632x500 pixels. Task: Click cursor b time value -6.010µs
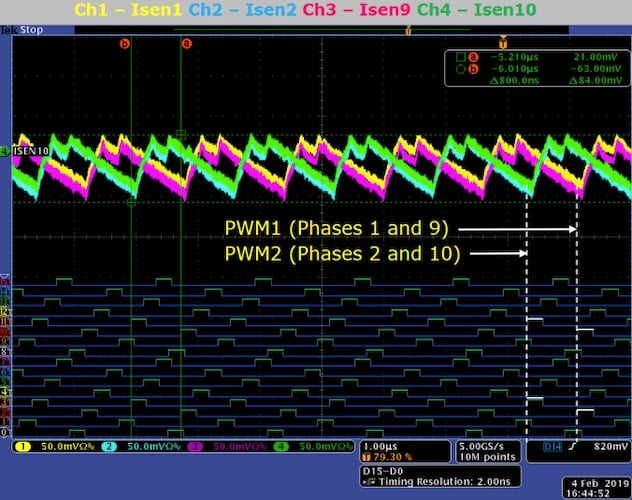tap(515, 69)
